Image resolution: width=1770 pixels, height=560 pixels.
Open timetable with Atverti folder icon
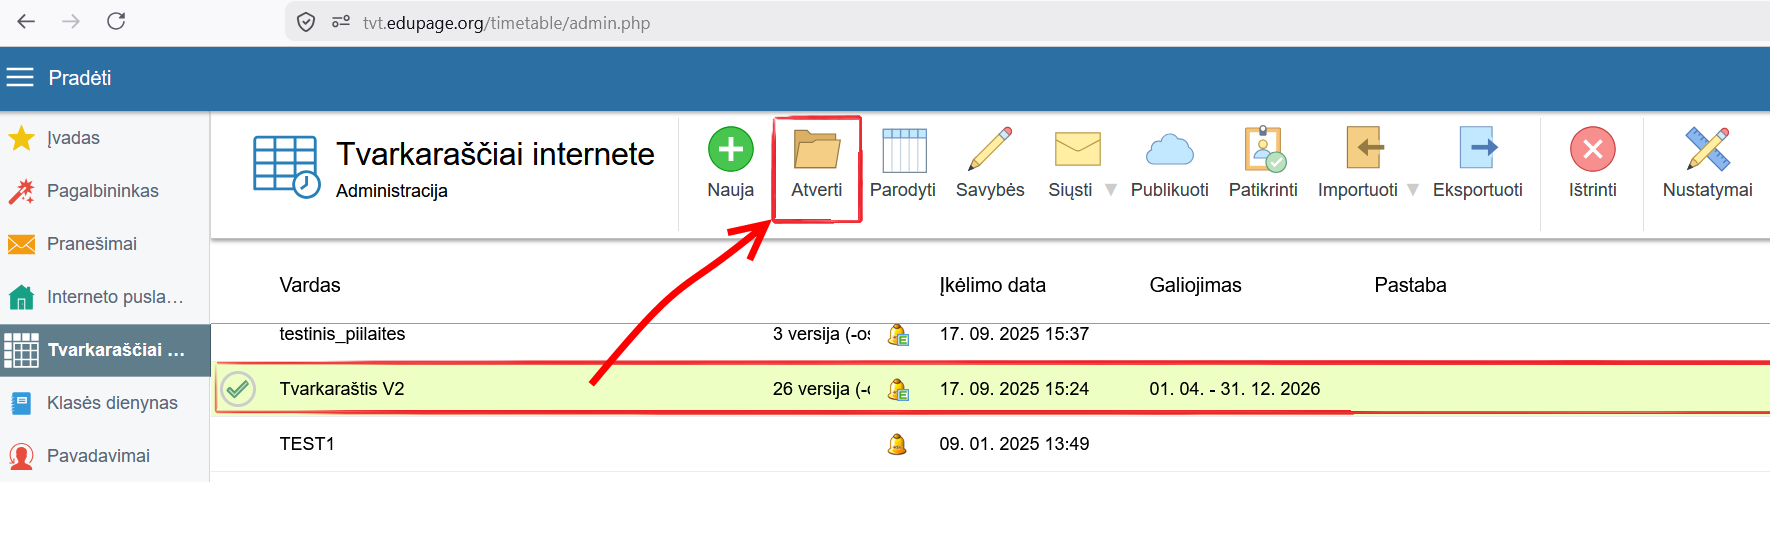pos(816,150)
